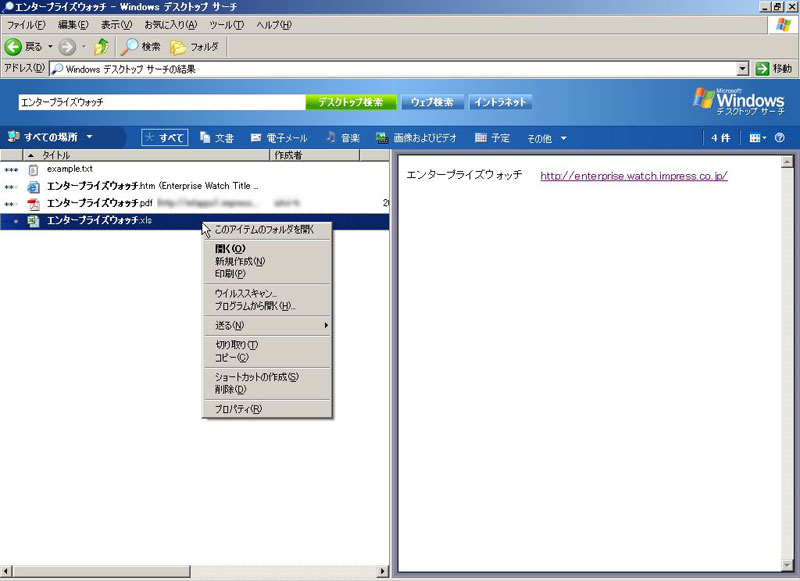
Task: Filter results by 音楽 music
Action: tap(343, 138)
